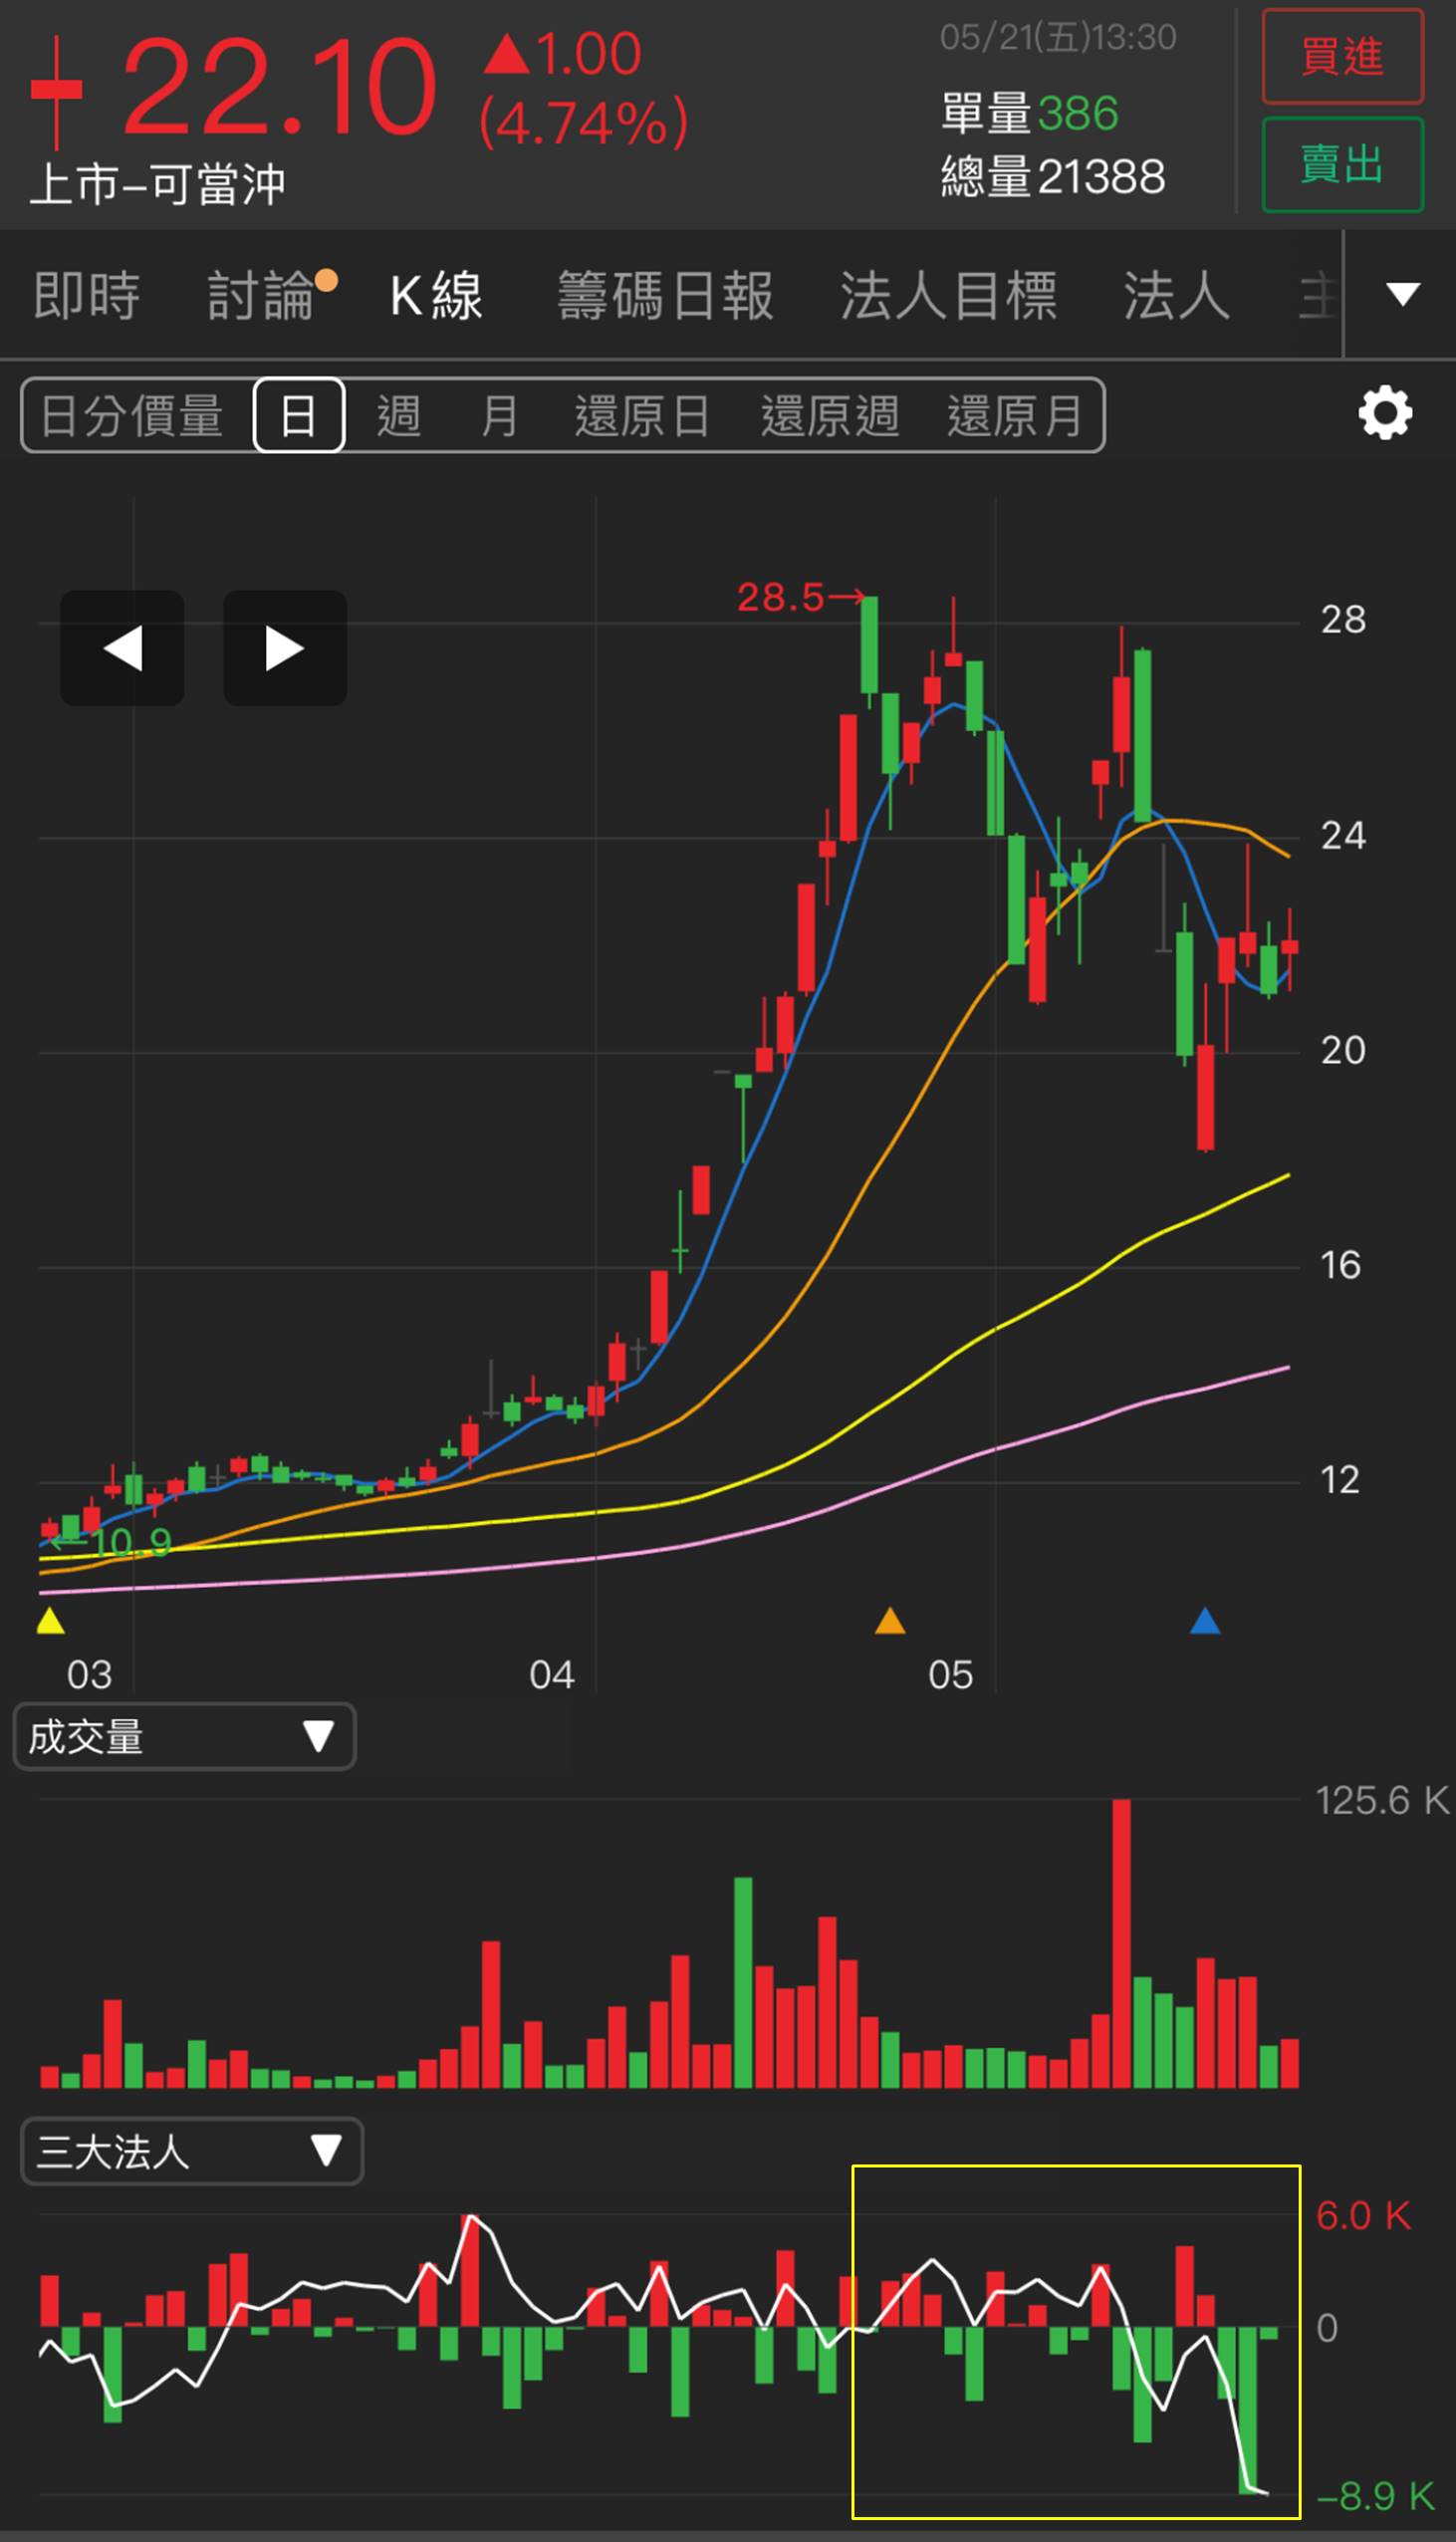The width and height of the screenshot is (1456, 2542).
Task: Tap the green 賣出 sell button
Action: coord(1342,165)
